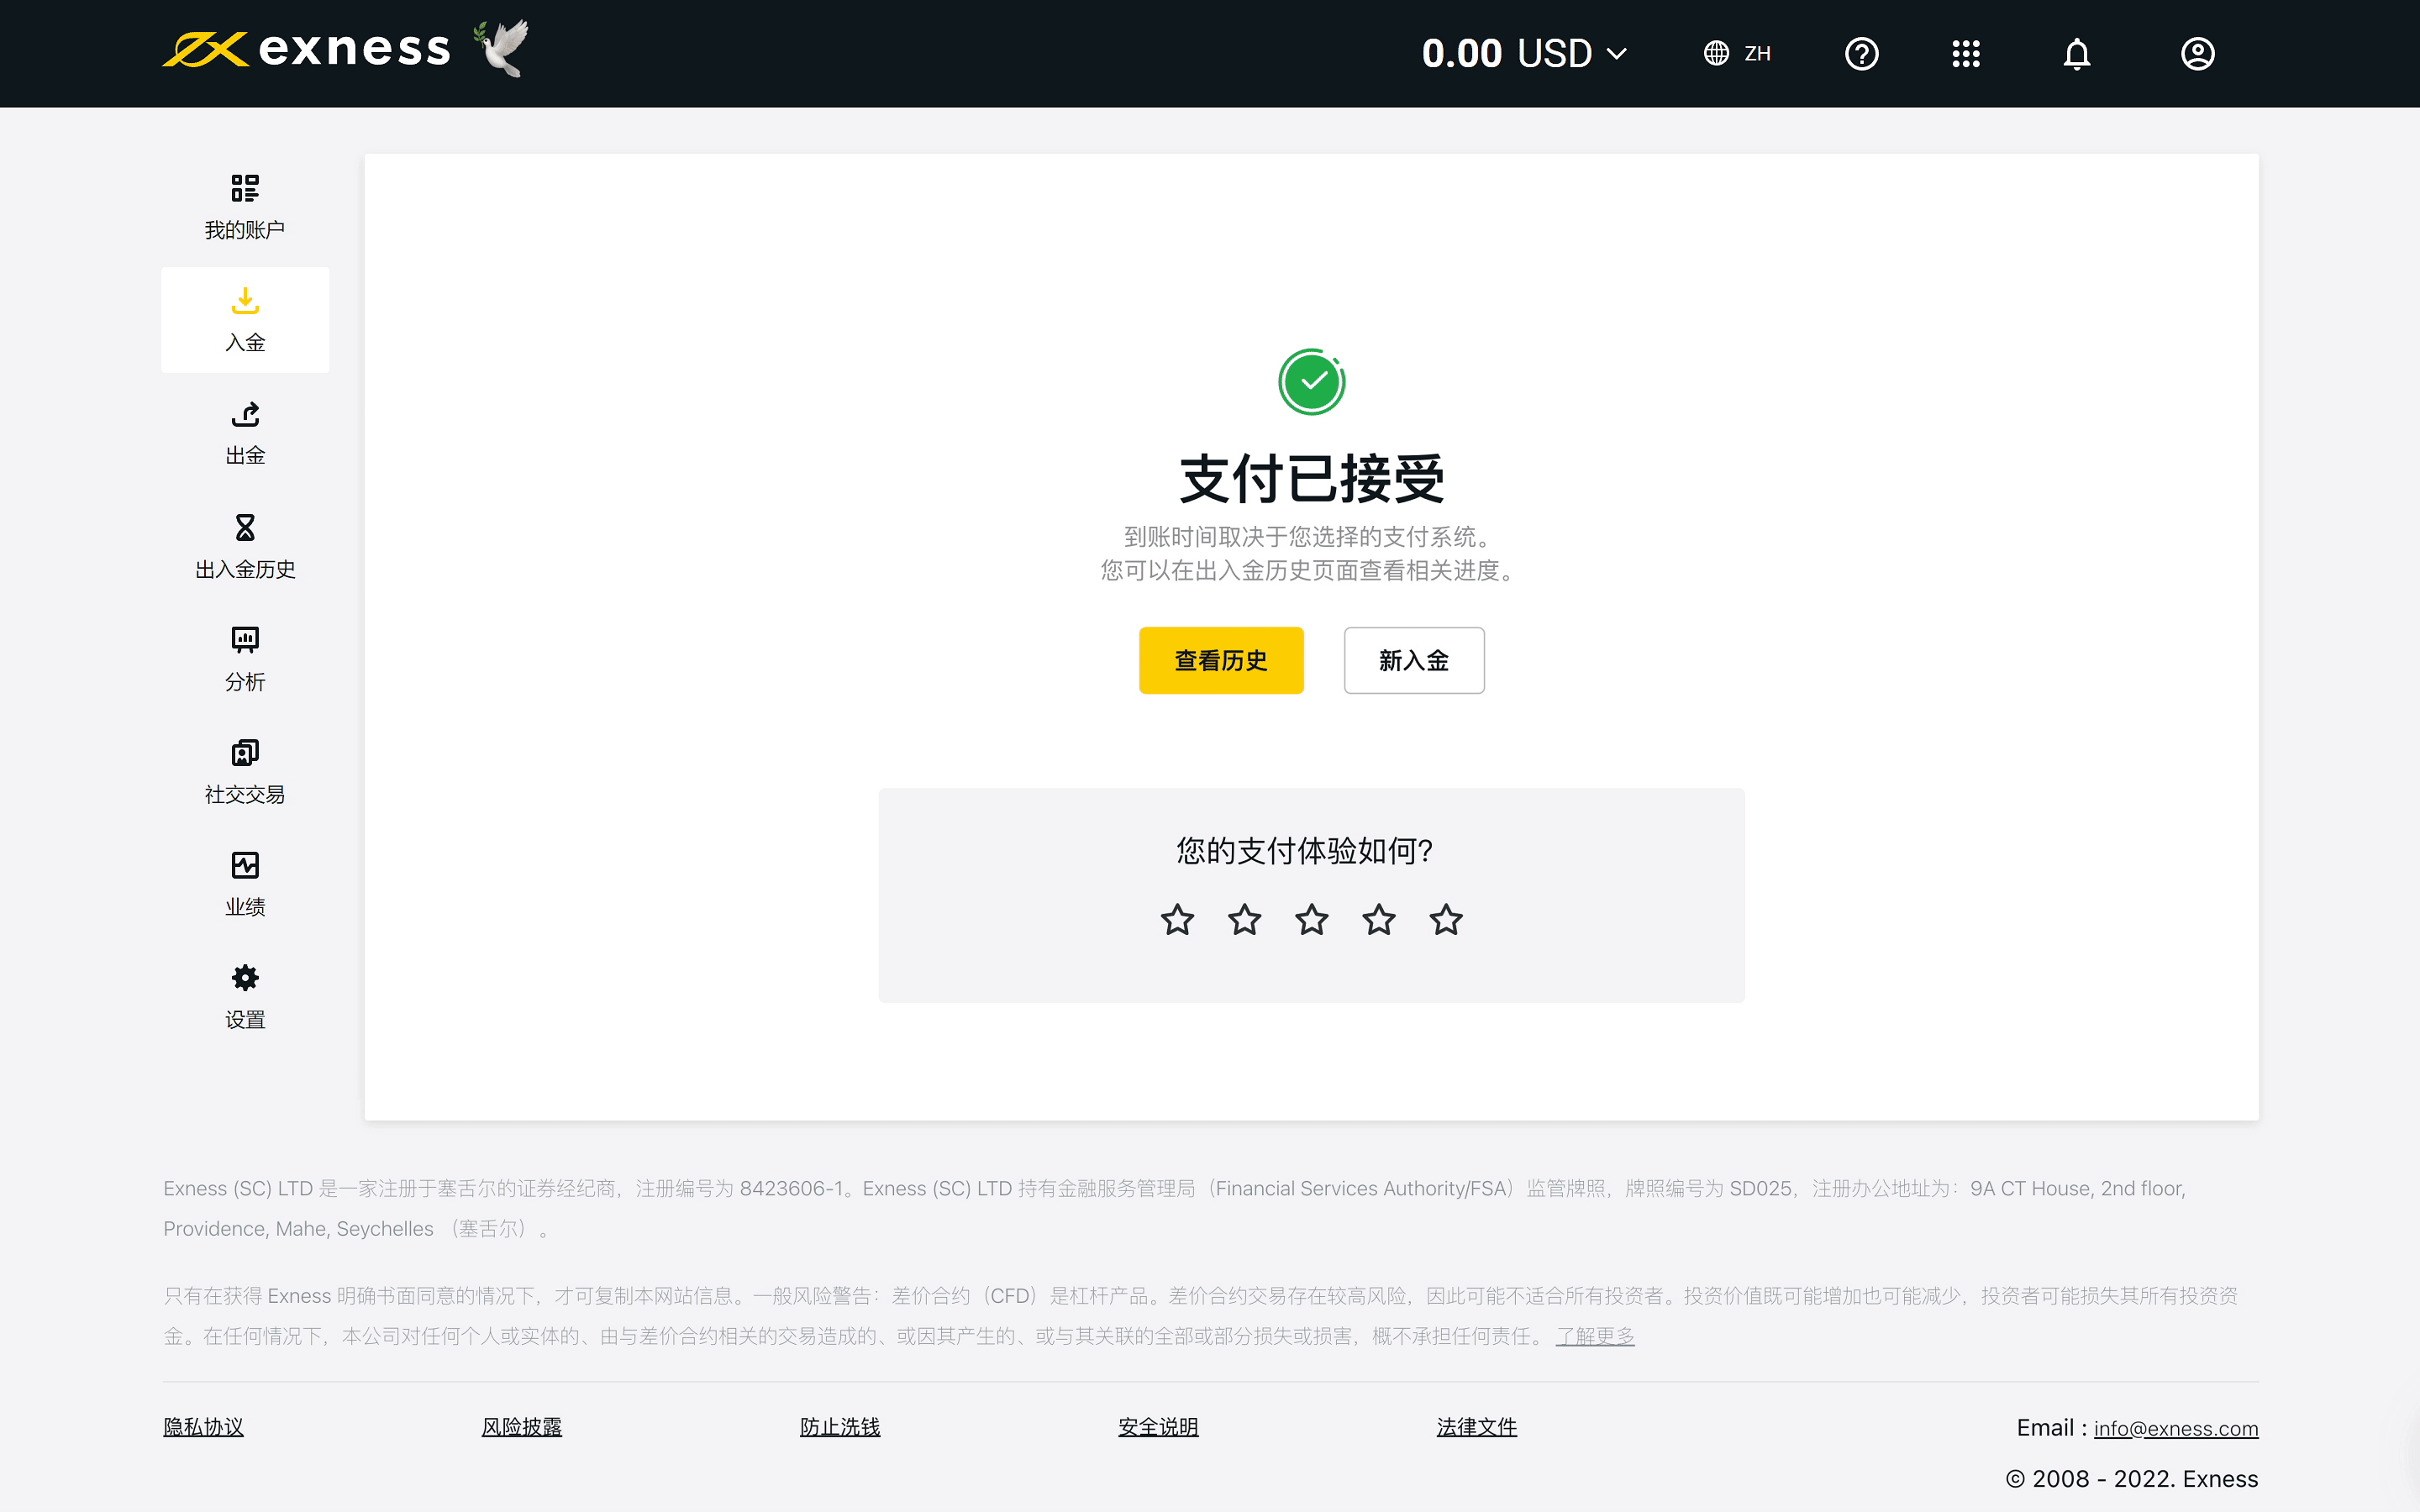The width and height of the screenshot is (2420, 1512).
Task: Select the 入金 deposit sidebar item
Action: coord(245,320)
